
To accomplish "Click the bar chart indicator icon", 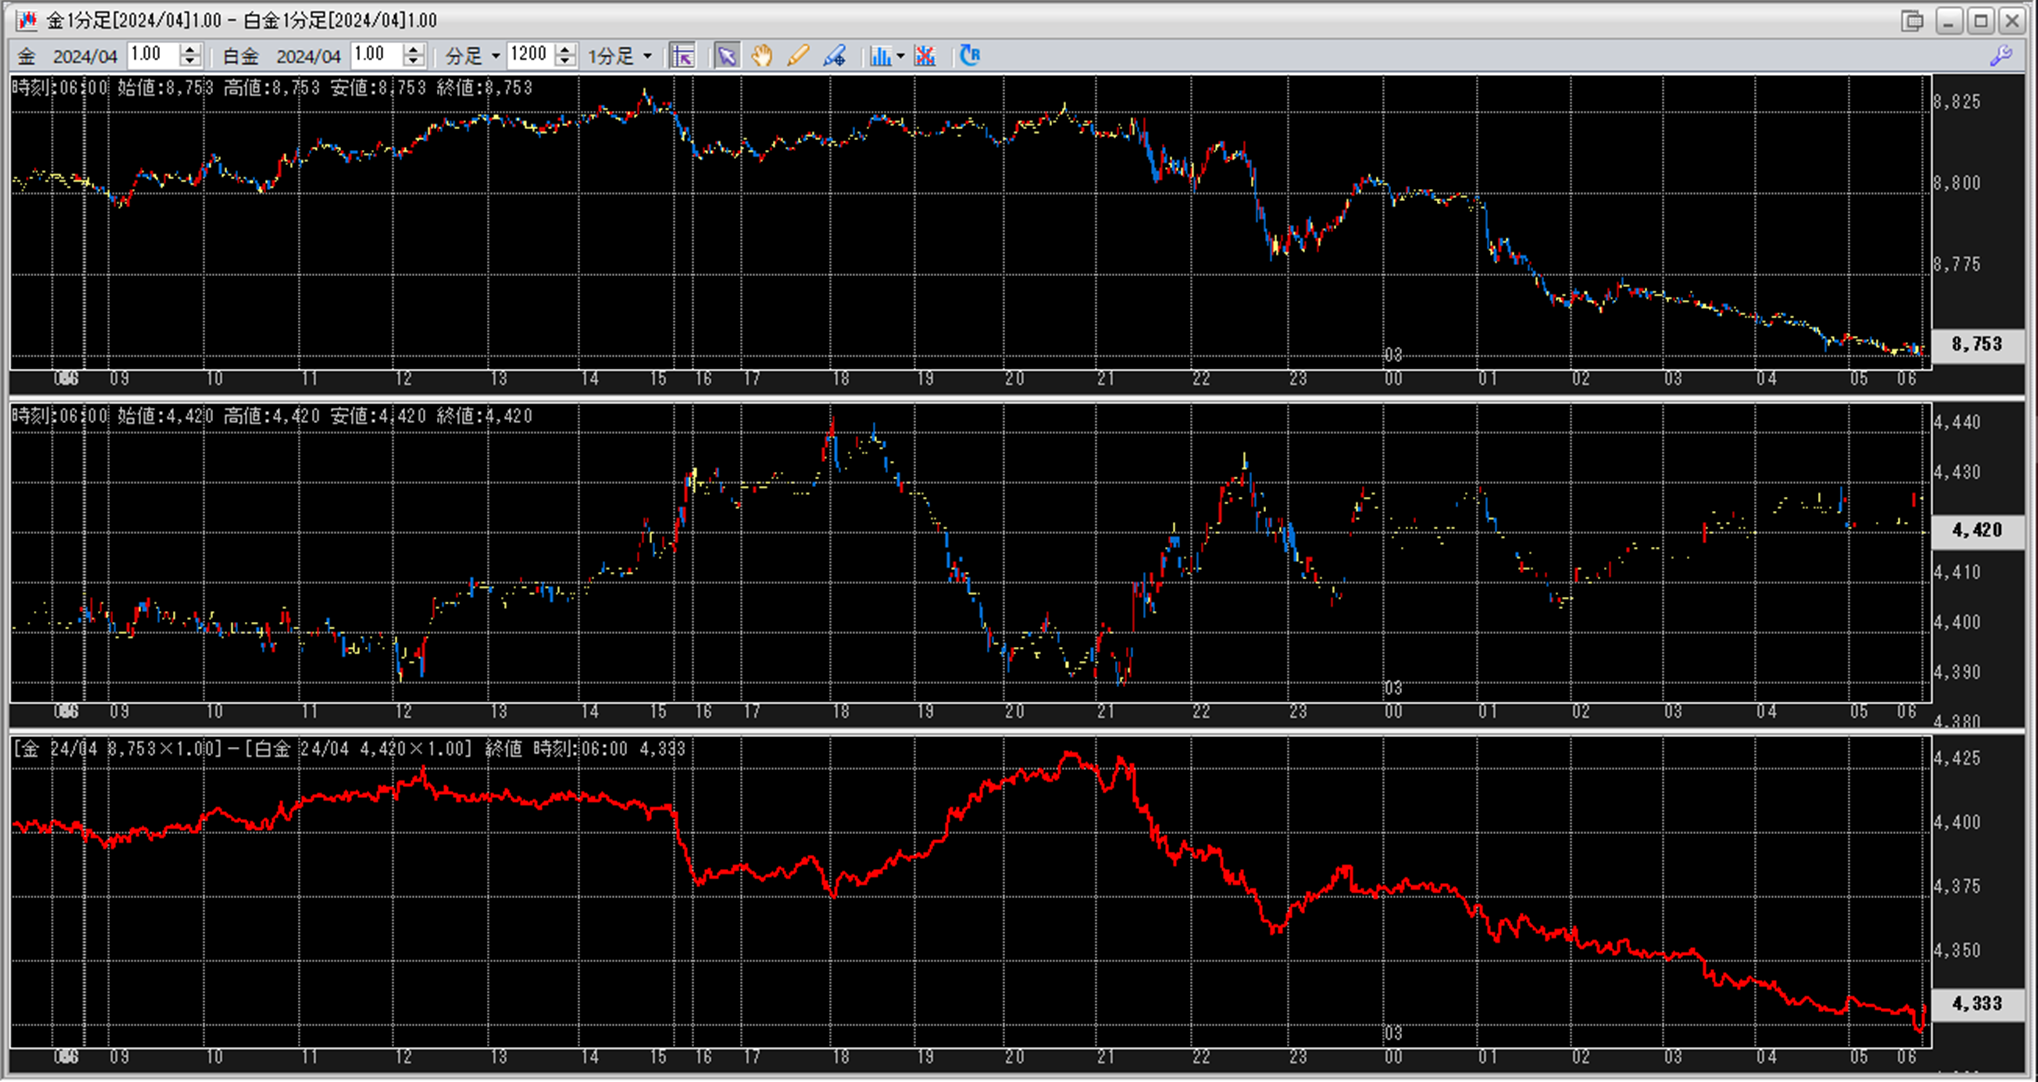I will pos(879,56).
